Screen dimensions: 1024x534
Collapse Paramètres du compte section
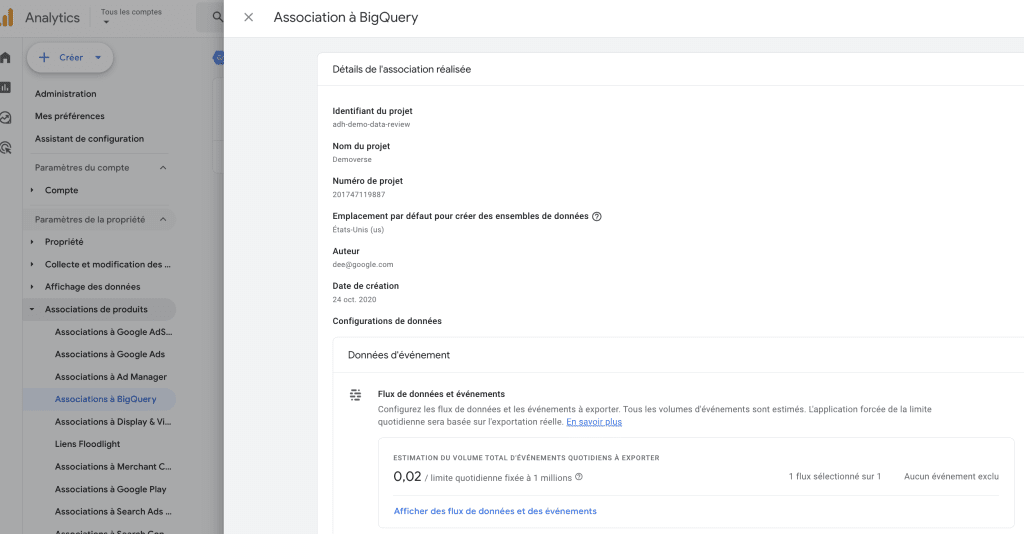[x=163, y=168]
